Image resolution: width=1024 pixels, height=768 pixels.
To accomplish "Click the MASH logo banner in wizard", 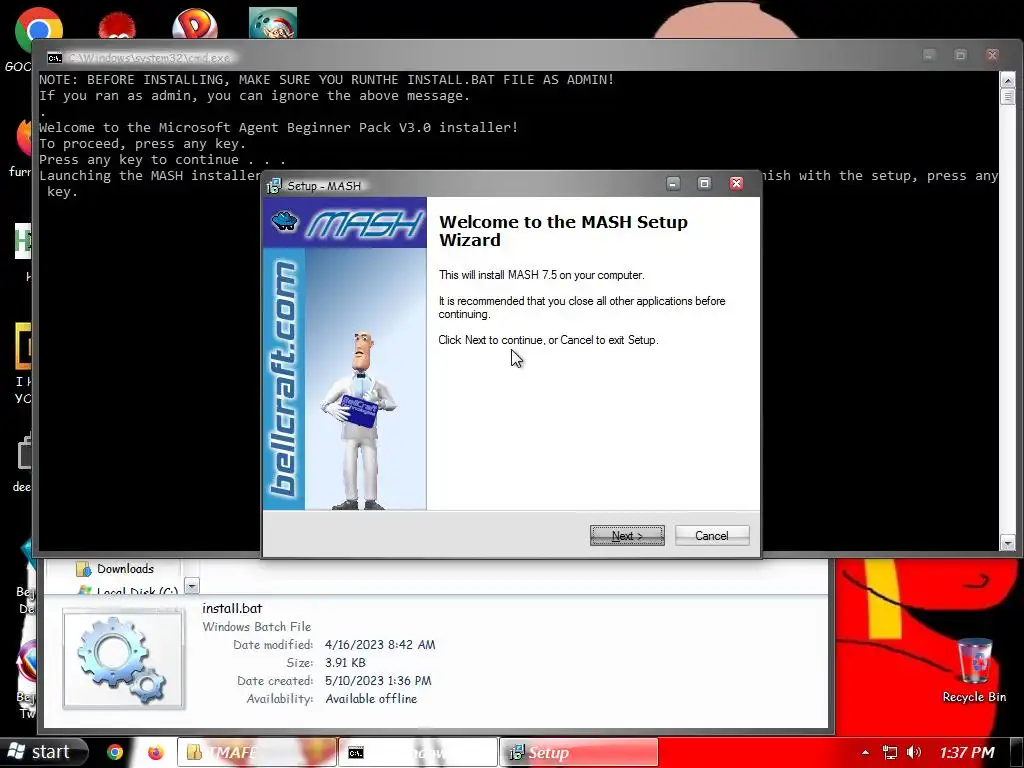I will [x=345, y=223].
